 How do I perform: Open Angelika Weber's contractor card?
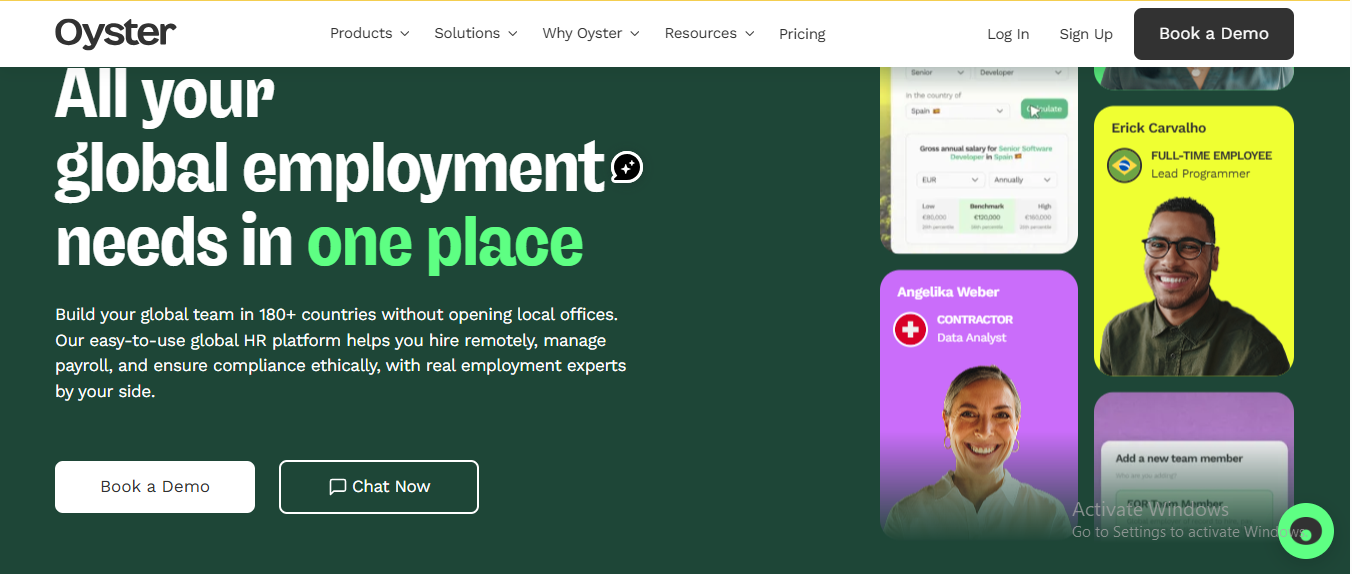click(979, 405)
